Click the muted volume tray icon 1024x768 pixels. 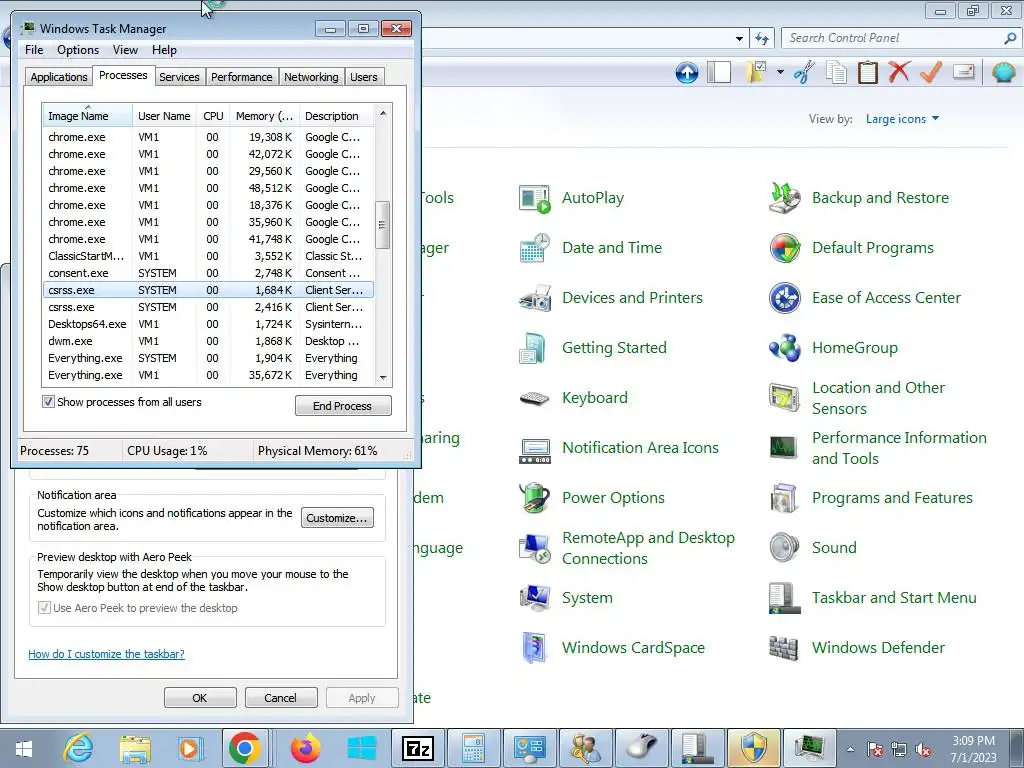pyautogui.click(x=923, y=749)
